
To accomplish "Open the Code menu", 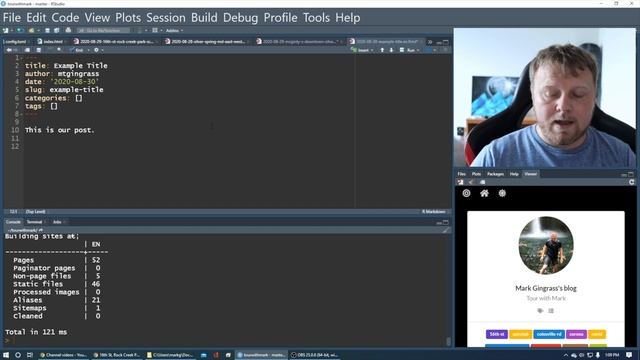I will [x=65, y=18].
